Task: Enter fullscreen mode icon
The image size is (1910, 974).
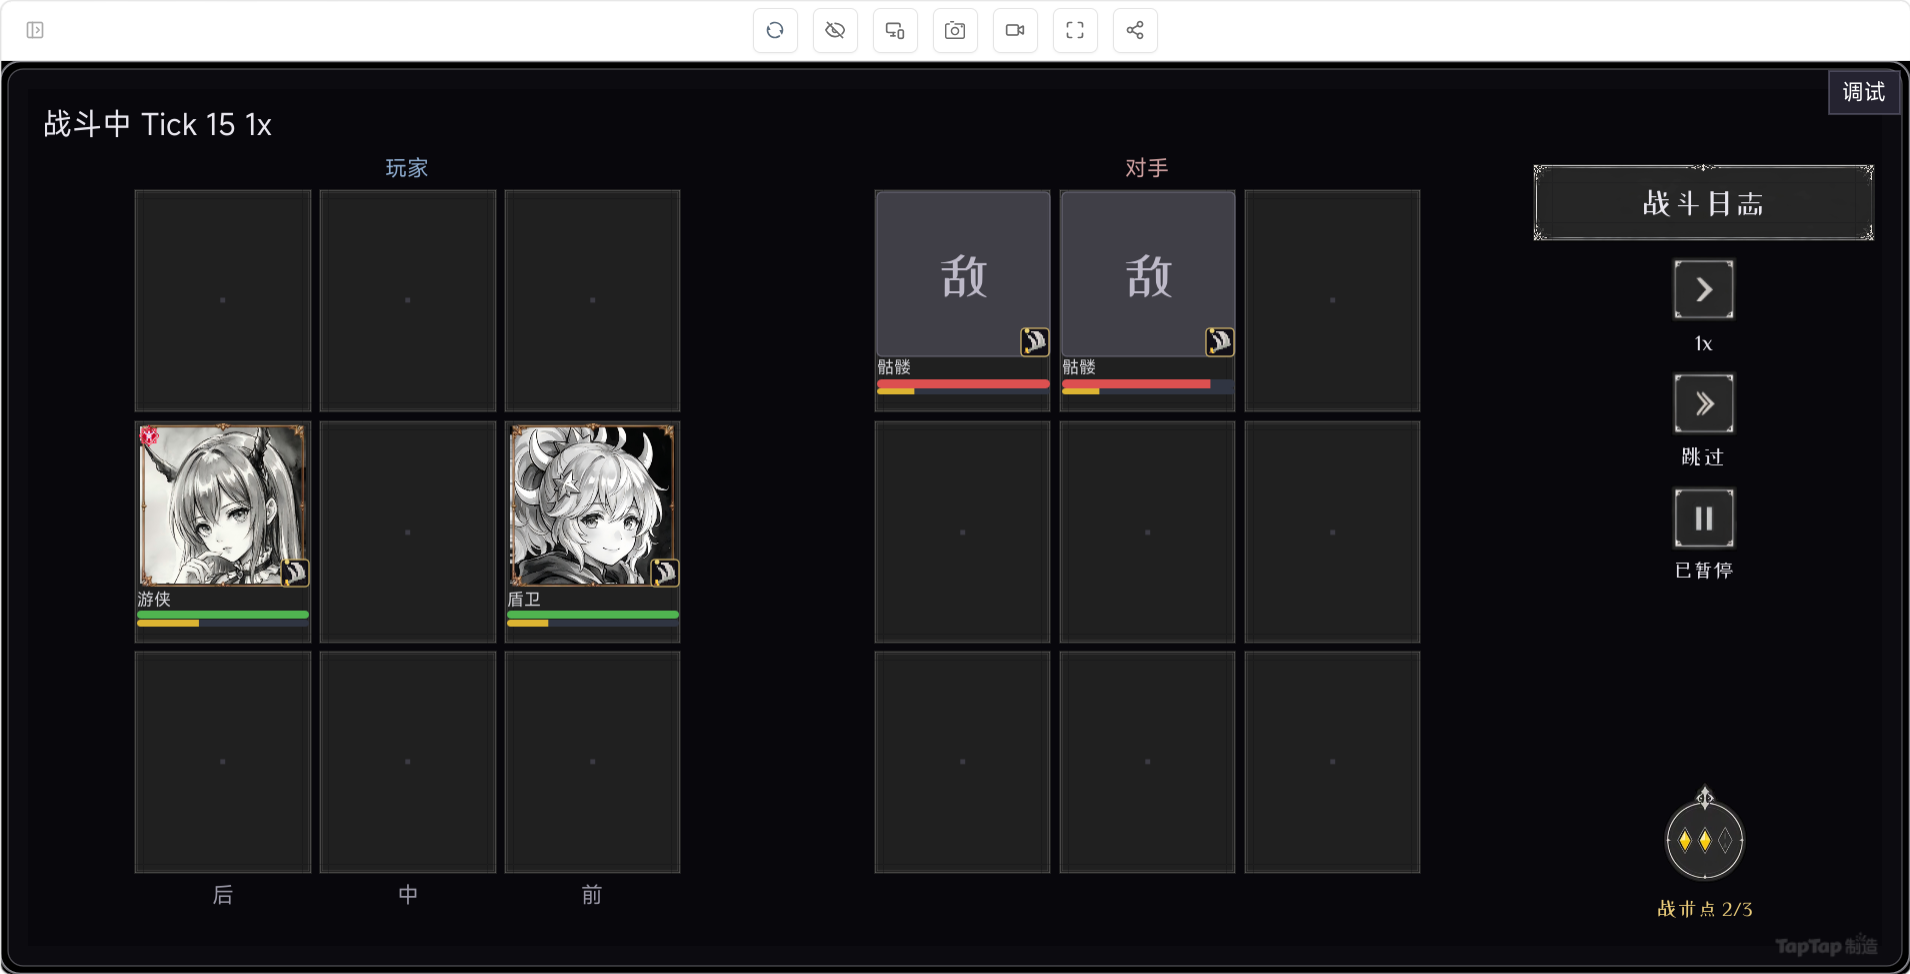Action: click(x=1075, y=30)
